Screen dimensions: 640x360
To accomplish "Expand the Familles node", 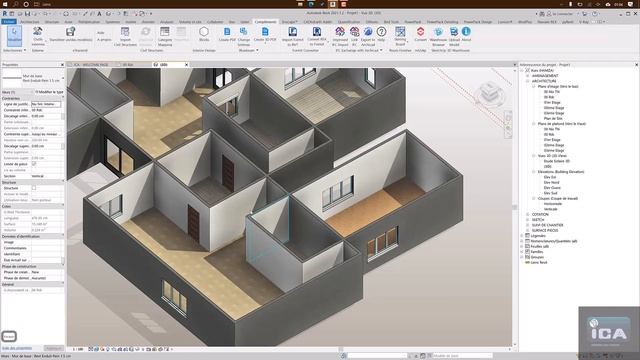I will coord(522,252).
